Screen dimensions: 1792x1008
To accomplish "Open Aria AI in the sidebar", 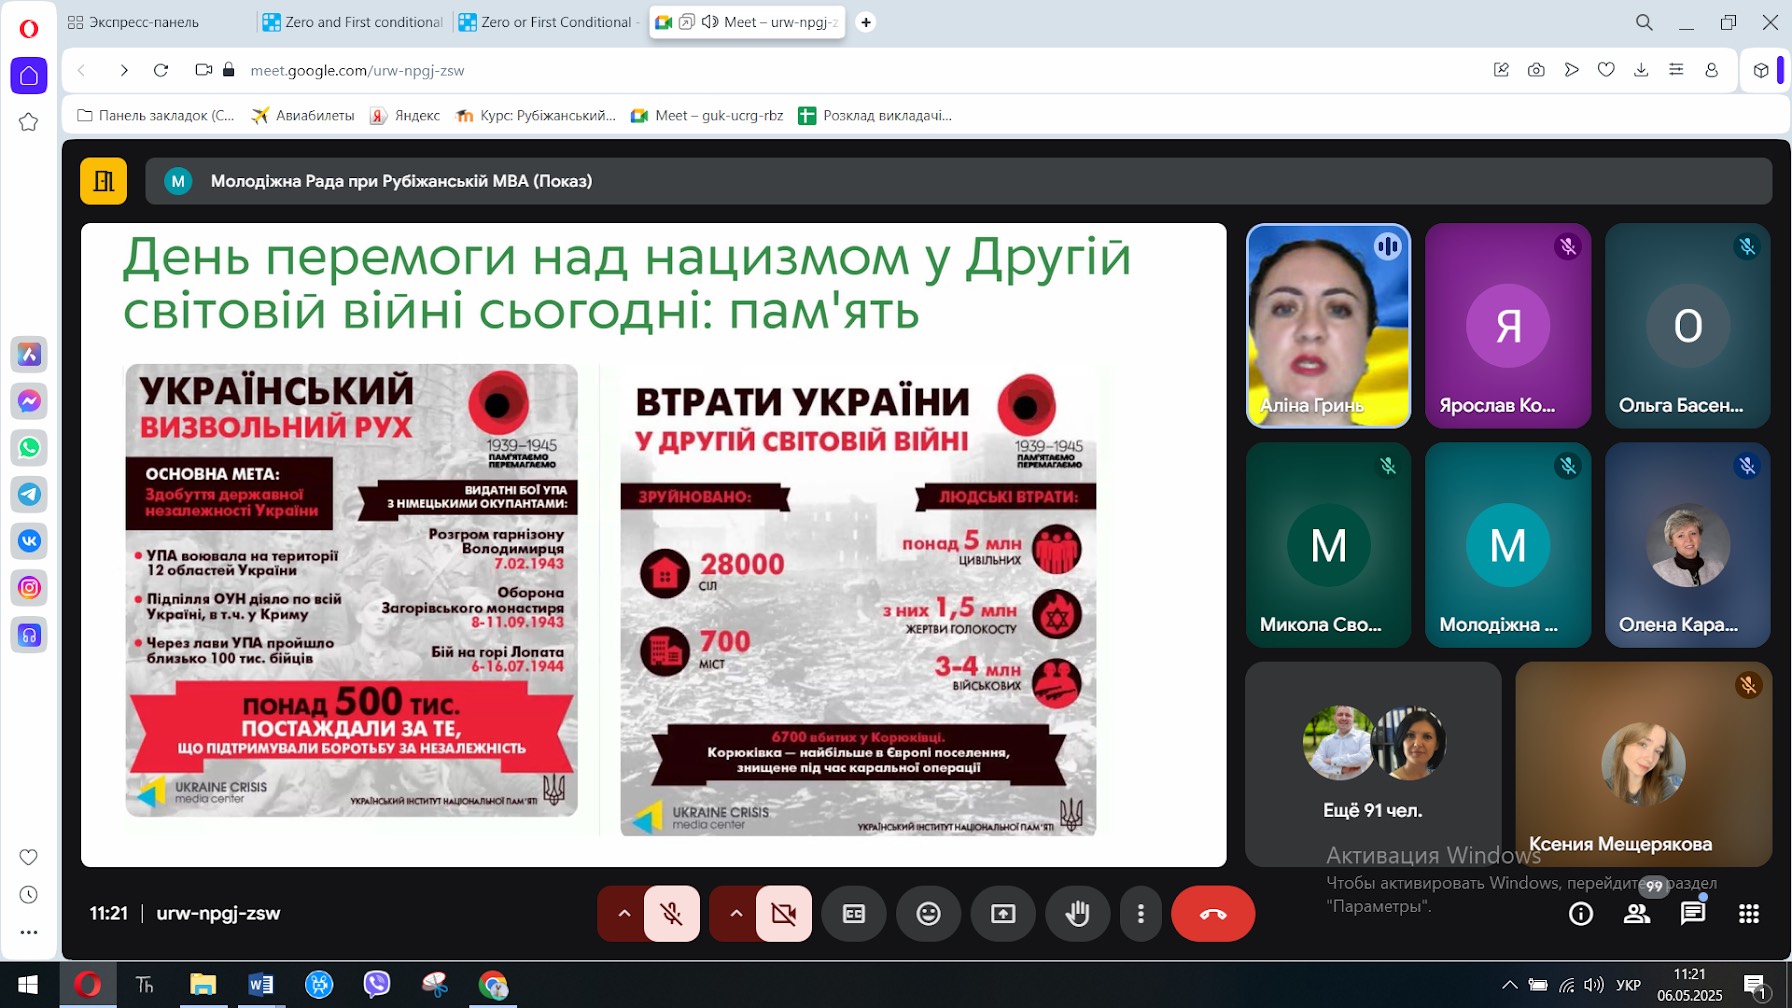I will tap(29, 354).
